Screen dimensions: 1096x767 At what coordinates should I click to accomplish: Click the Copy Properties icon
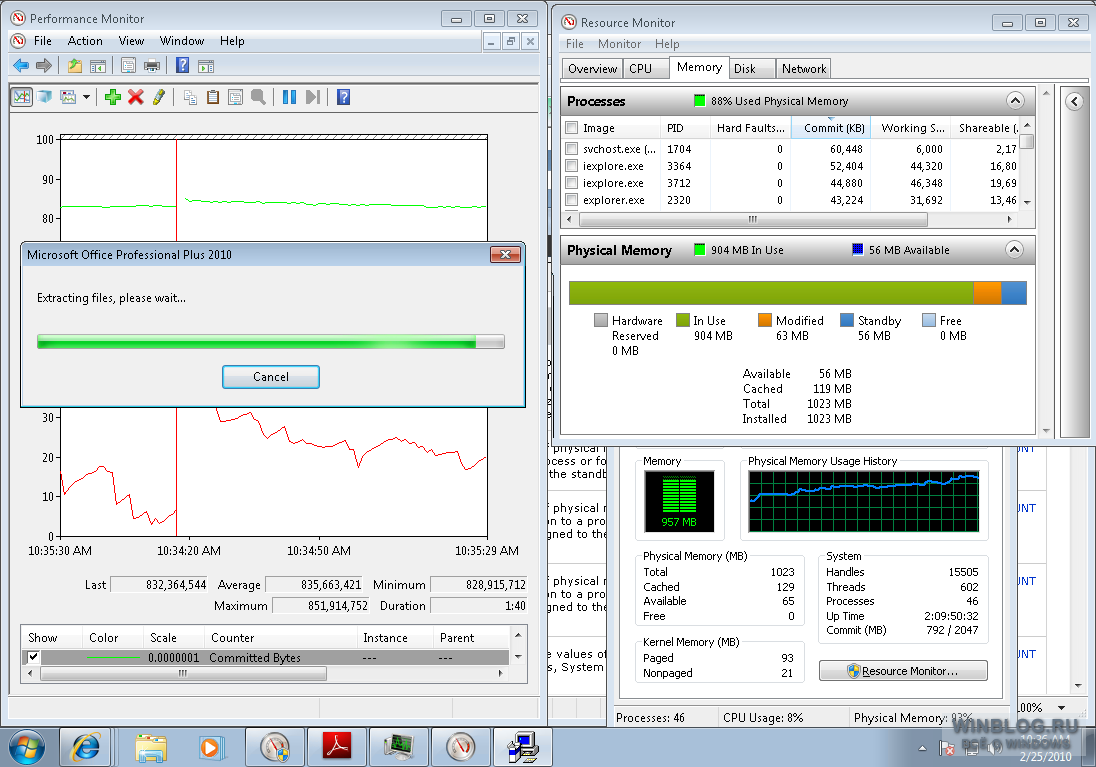point(189,97)
